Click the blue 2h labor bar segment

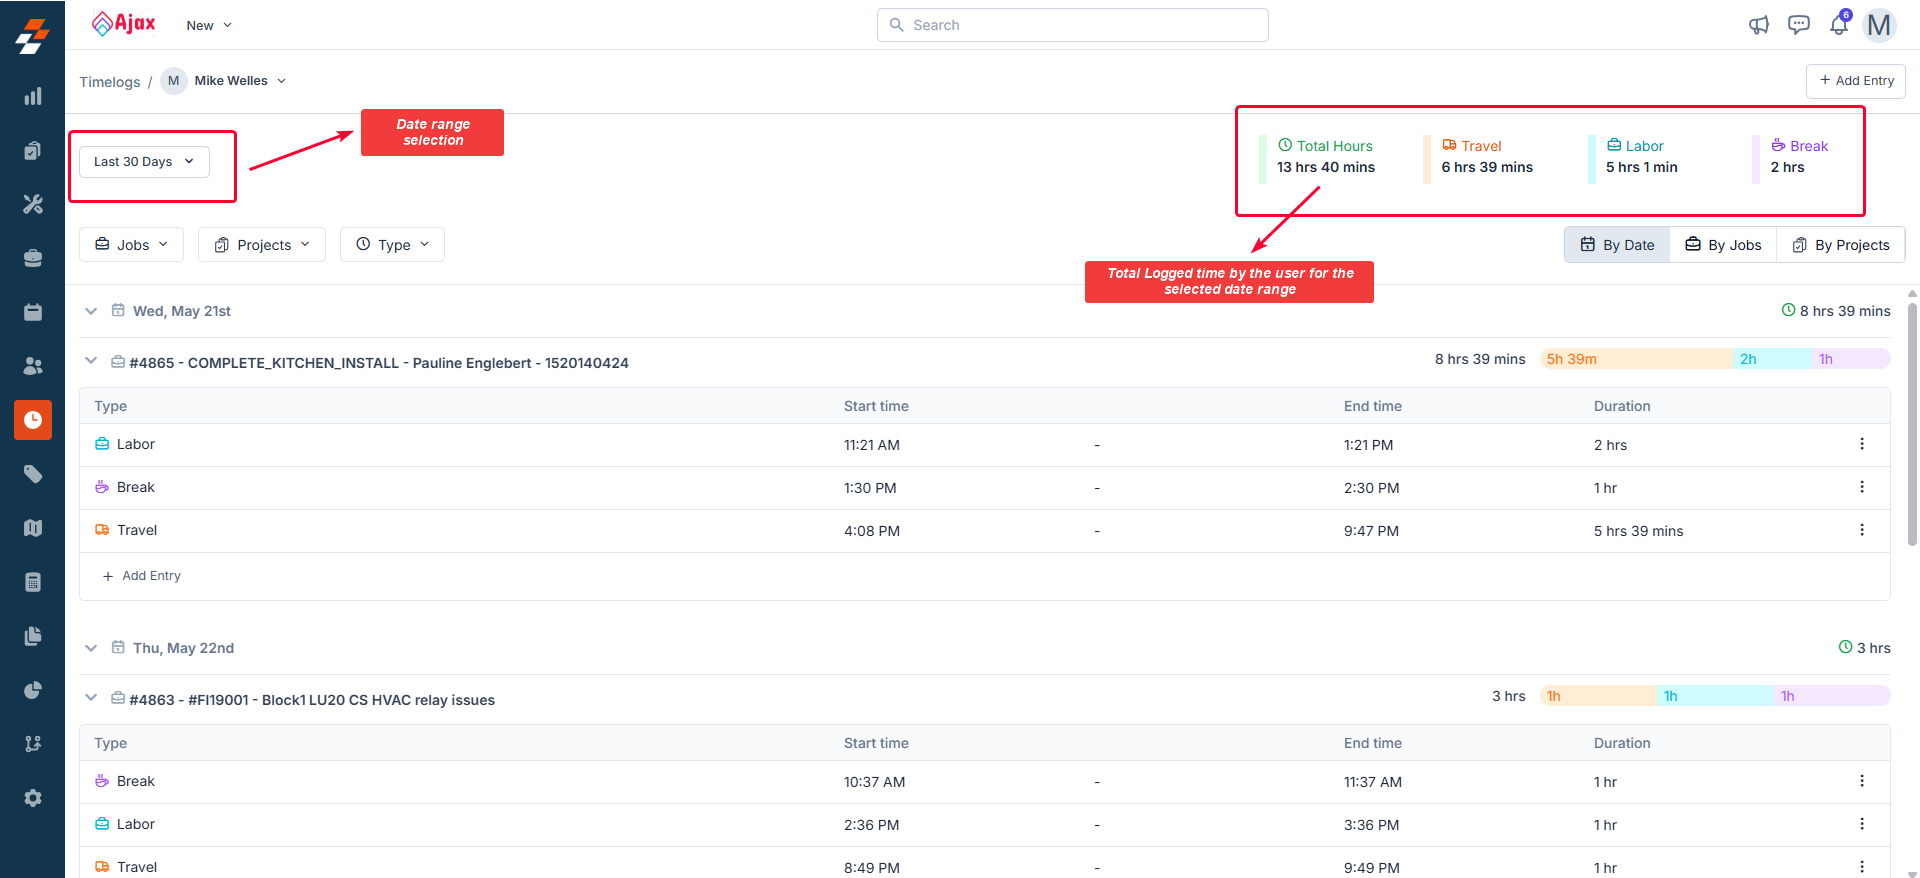[1773, 359]
